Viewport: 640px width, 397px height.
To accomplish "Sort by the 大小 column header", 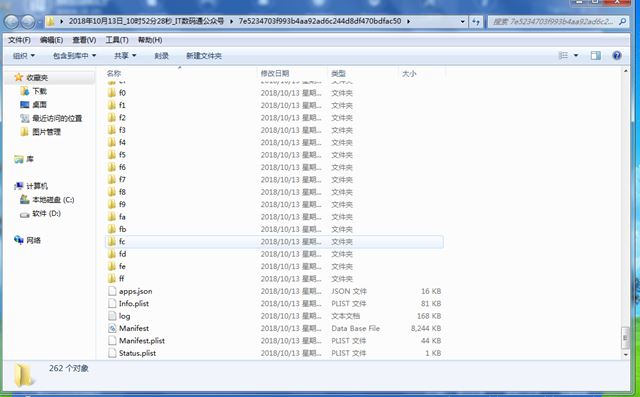I will pyautogui.click(x=409, y=73).
